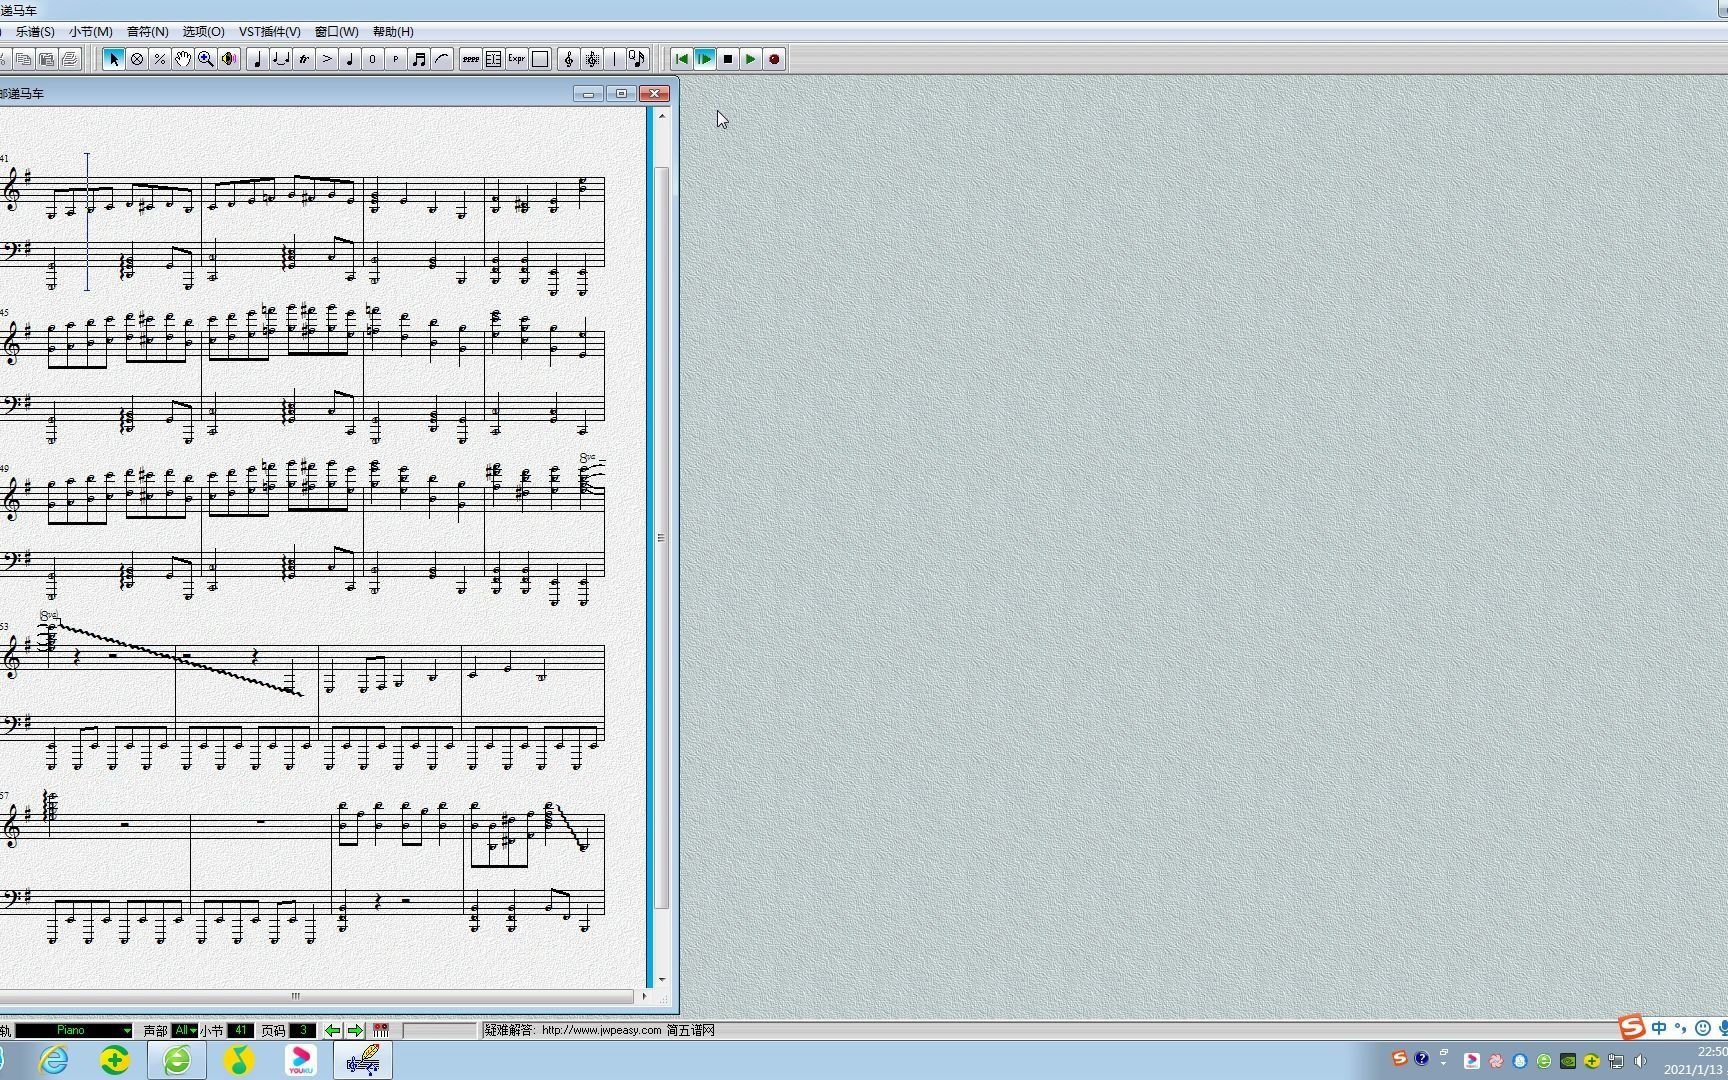The width and height of the screenshot is (1728, 1080).
Task: Open the 声部 All voice dropdown
Action: click(x=184, y=1030)
